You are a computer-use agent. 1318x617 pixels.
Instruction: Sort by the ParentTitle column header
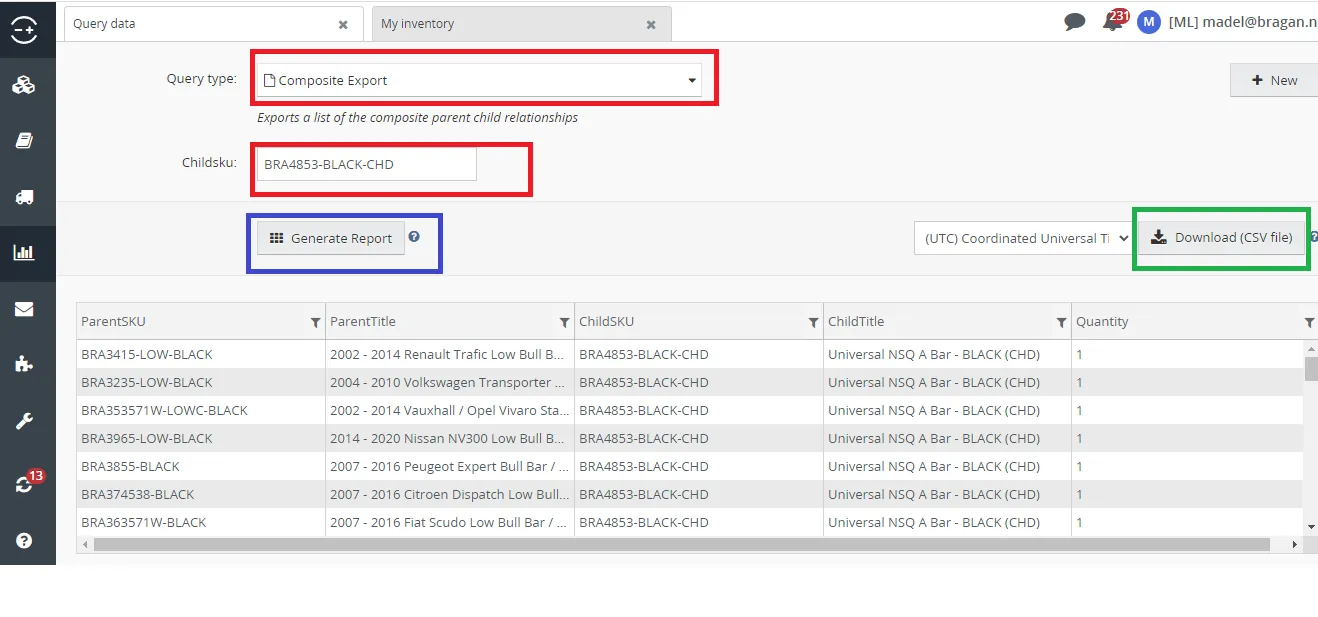tap(363, 321)
